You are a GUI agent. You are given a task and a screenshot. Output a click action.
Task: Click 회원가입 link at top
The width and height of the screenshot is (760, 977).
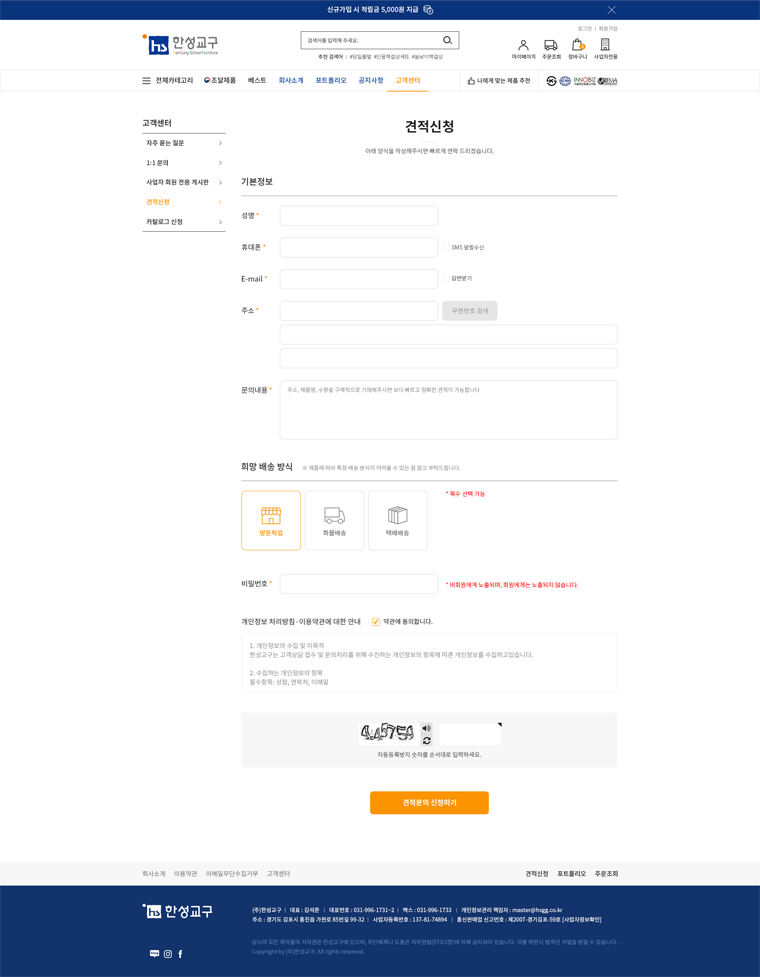(x=608, y=29)
